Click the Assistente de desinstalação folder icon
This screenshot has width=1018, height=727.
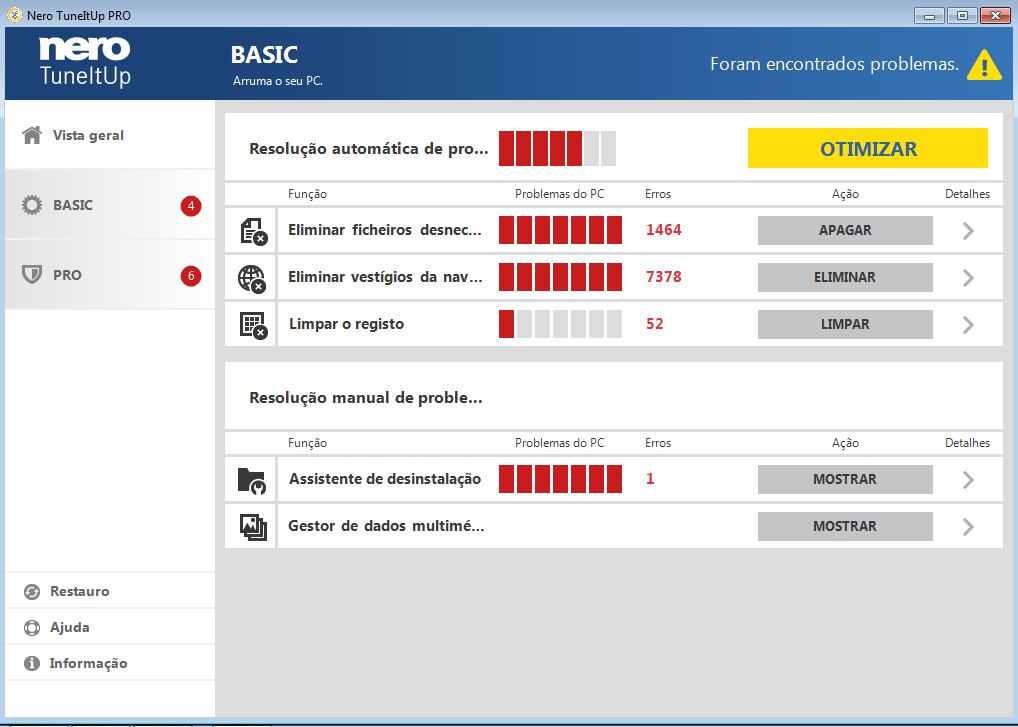tap(250, 479)
